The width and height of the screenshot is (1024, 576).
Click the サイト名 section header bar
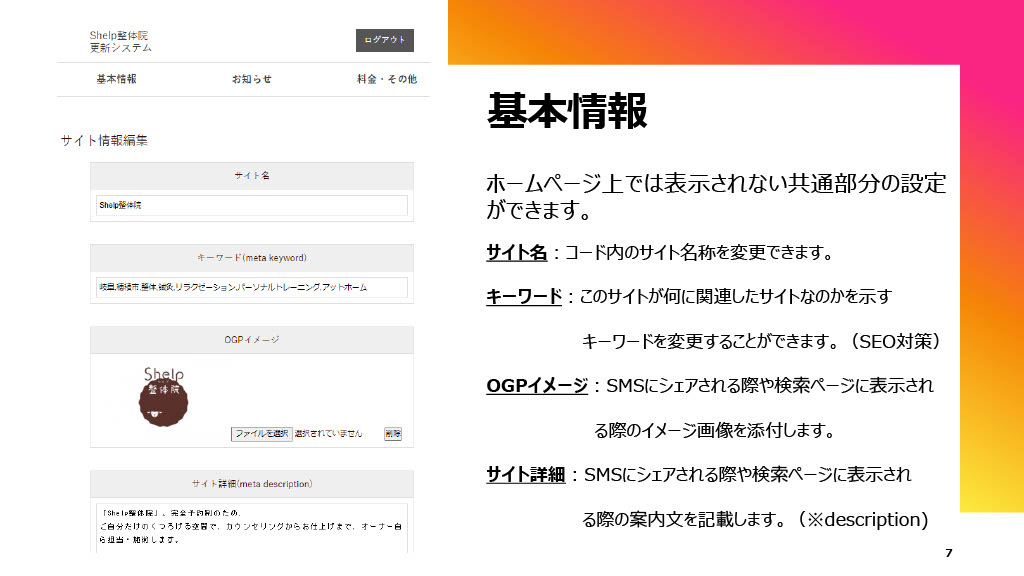tap(252, 176)
